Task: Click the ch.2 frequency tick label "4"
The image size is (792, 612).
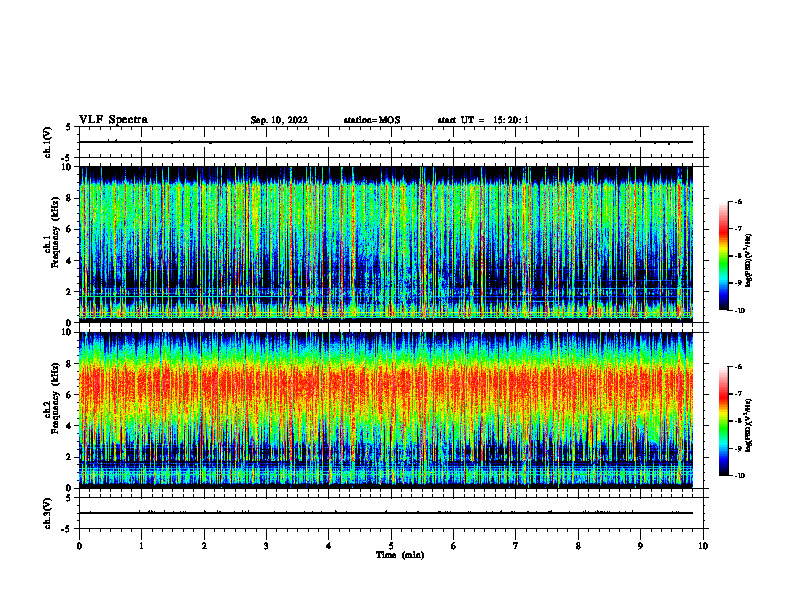Action: tap(70, 426)
